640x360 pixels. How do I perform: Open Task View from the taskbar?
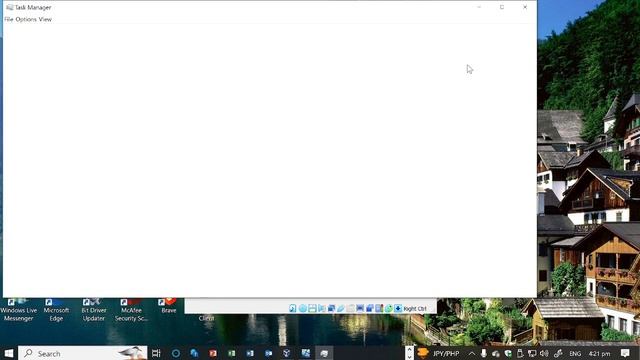coord(156,353)
